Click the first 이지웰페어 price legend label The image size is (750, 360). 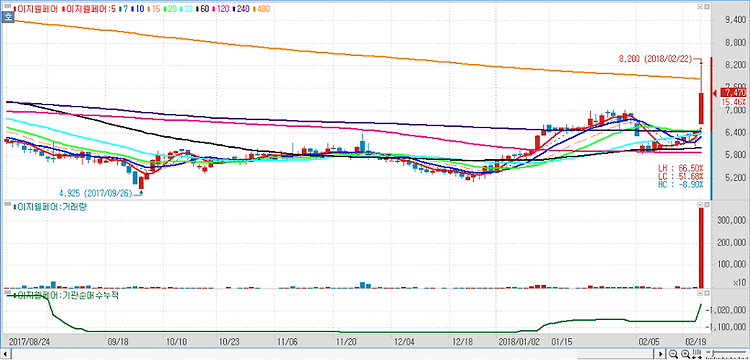click(36, 9)
